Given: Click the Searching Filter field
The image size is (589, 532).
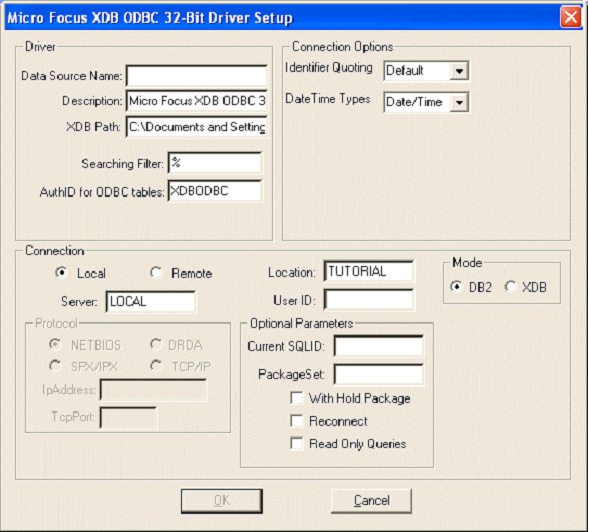Looking at the screenshot, I should point(214,163).
